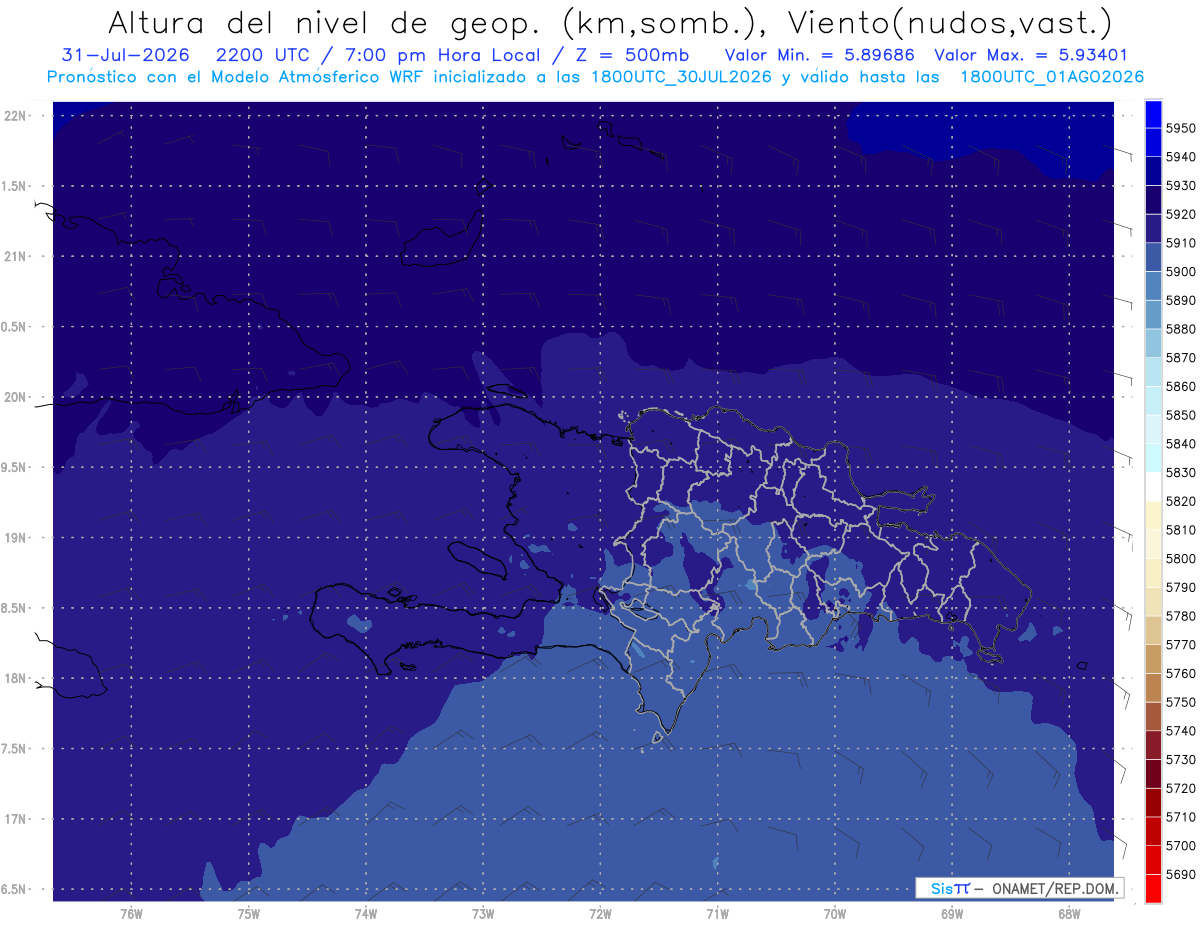The width and height of the screenshot is (1200, 927).
Task: Select the date '31-Jul-2026' in the header
Action: 126,55
